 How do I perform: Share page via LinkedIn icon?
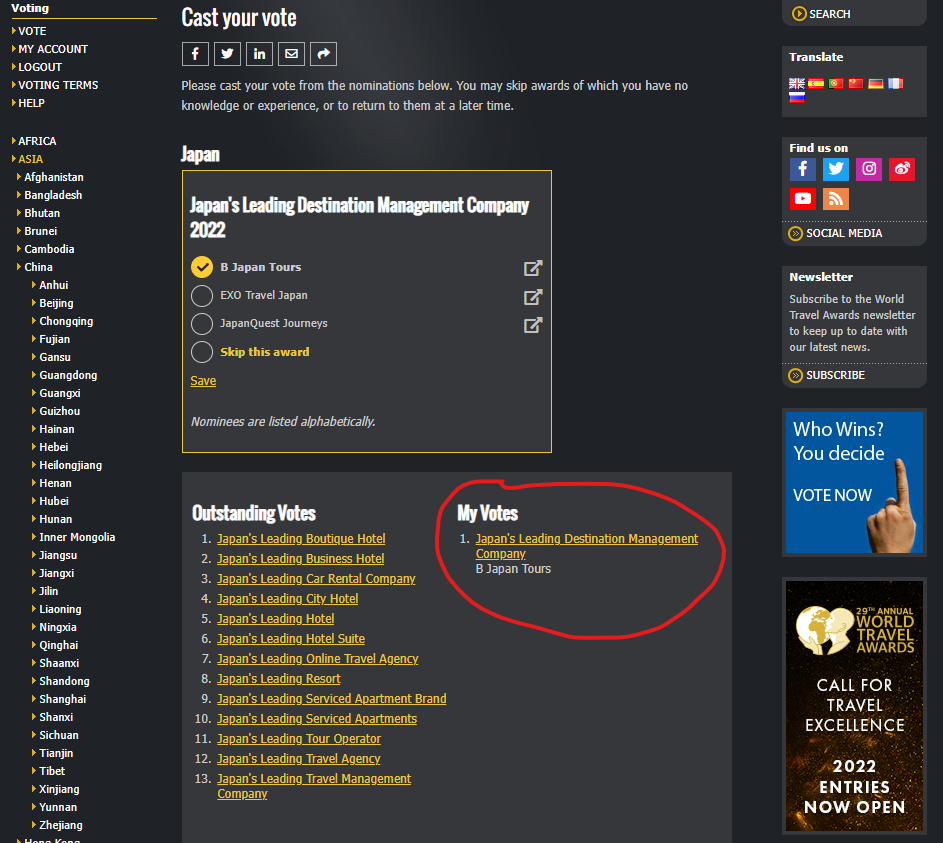tap(259, 54)
